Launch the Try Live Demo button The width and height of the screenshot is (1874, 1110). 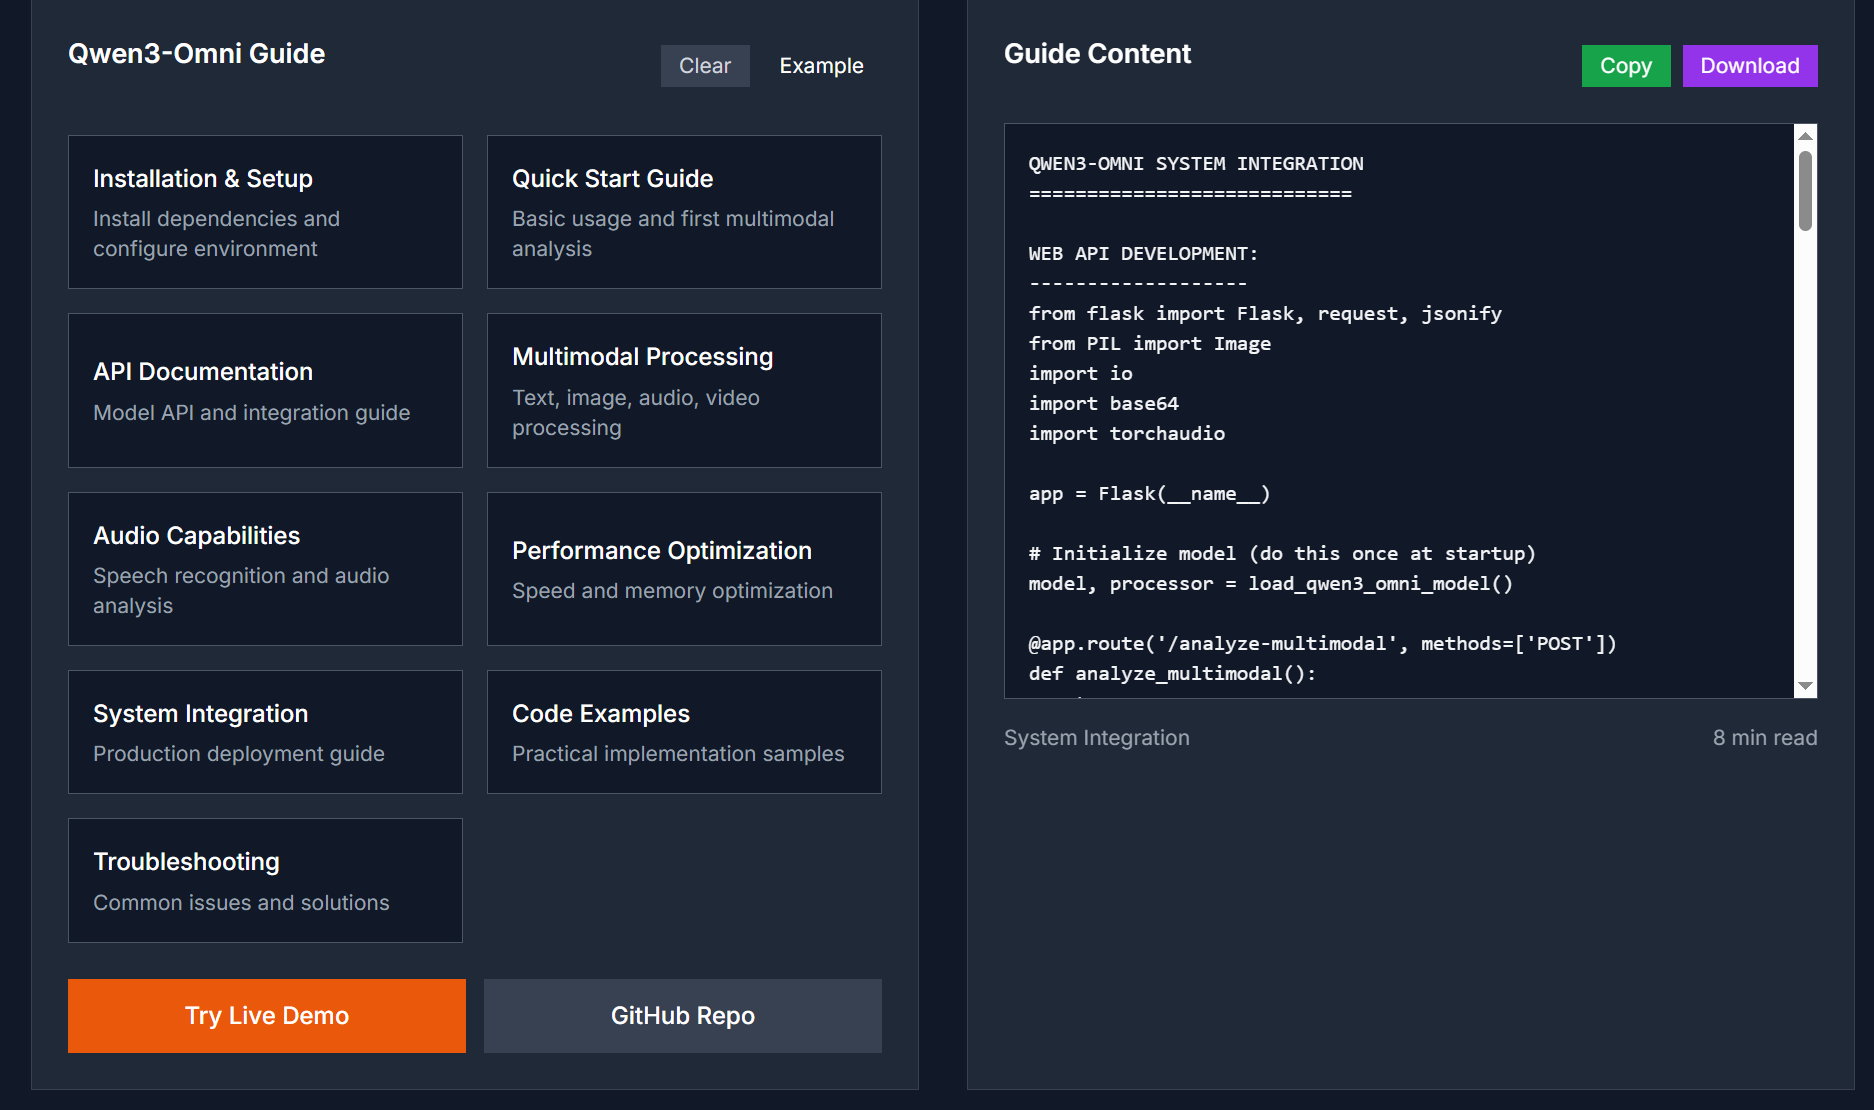pyautogui.click(x=267, y=1016)
